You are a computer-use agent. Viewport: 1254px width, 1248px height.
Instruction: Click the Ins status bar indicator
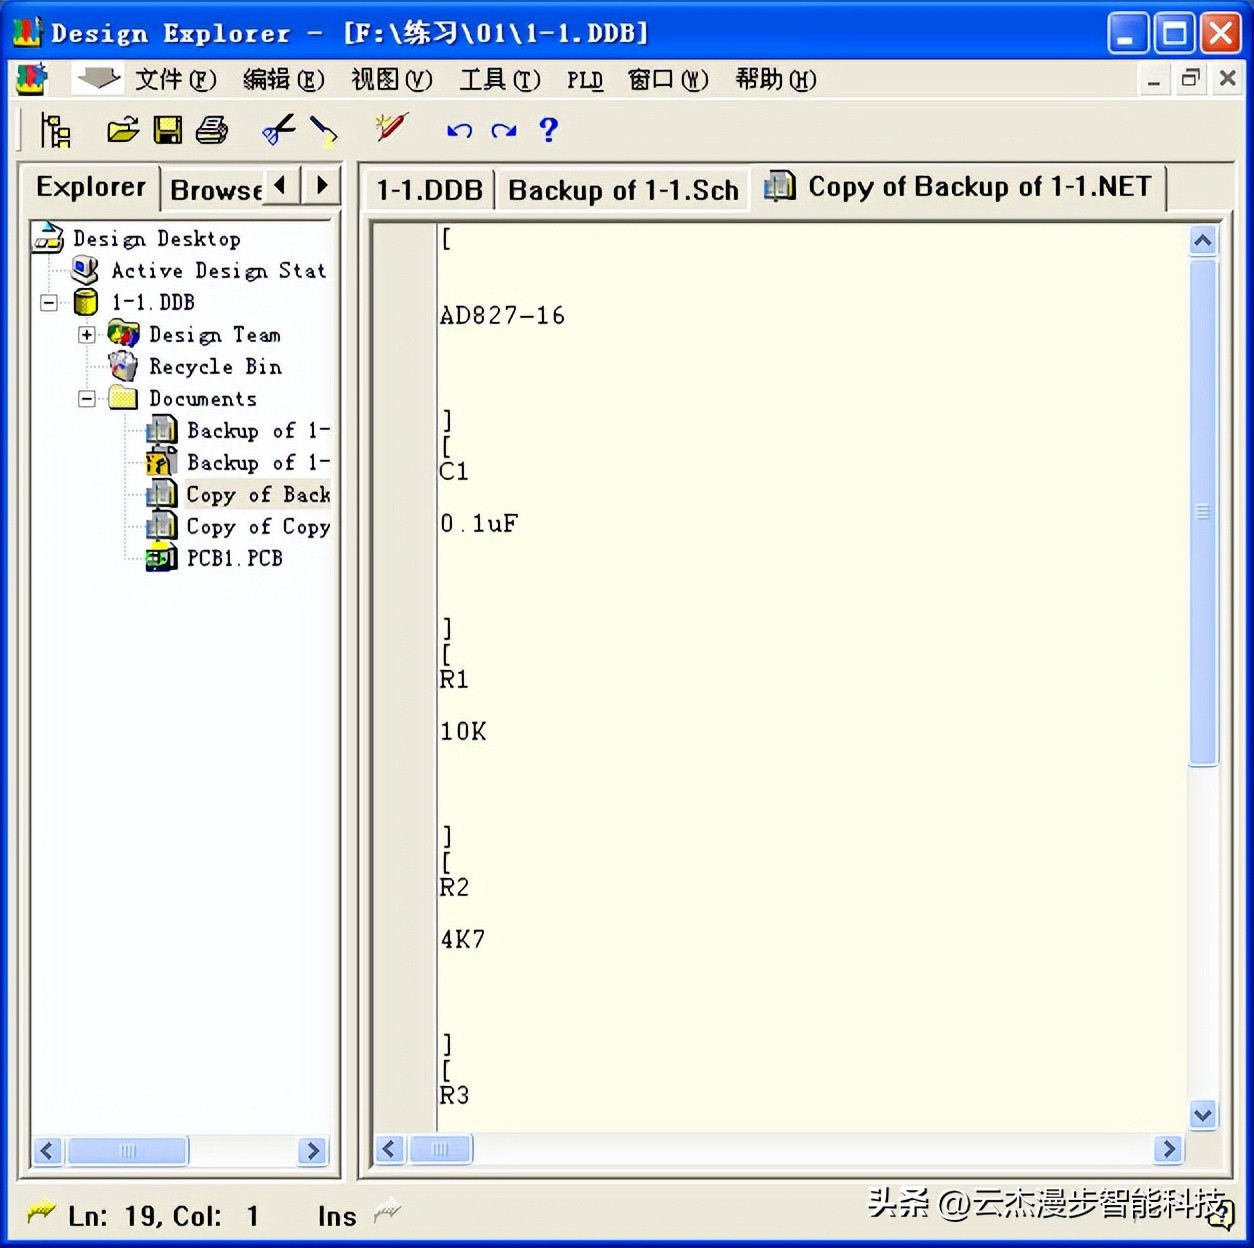[336, 1216]
